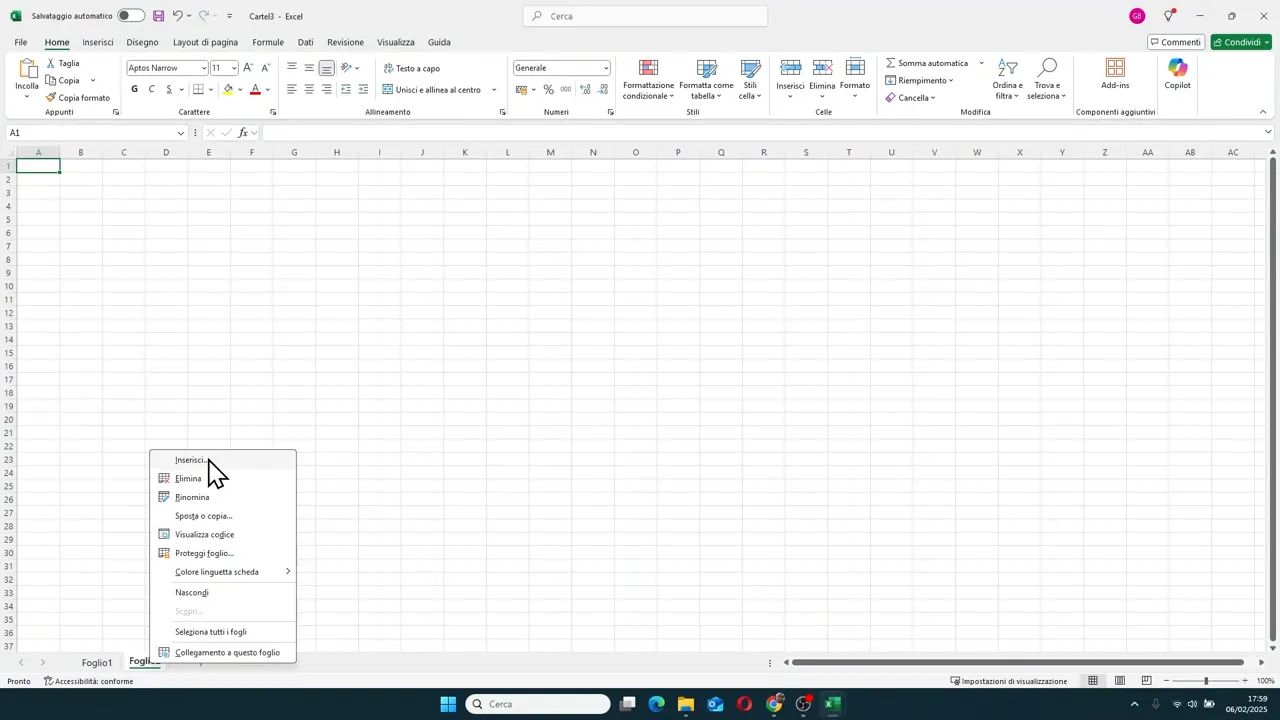This screenshot has width=1280, height=720.
Task: Click the decrease indent icon
Action: point(346,89)
